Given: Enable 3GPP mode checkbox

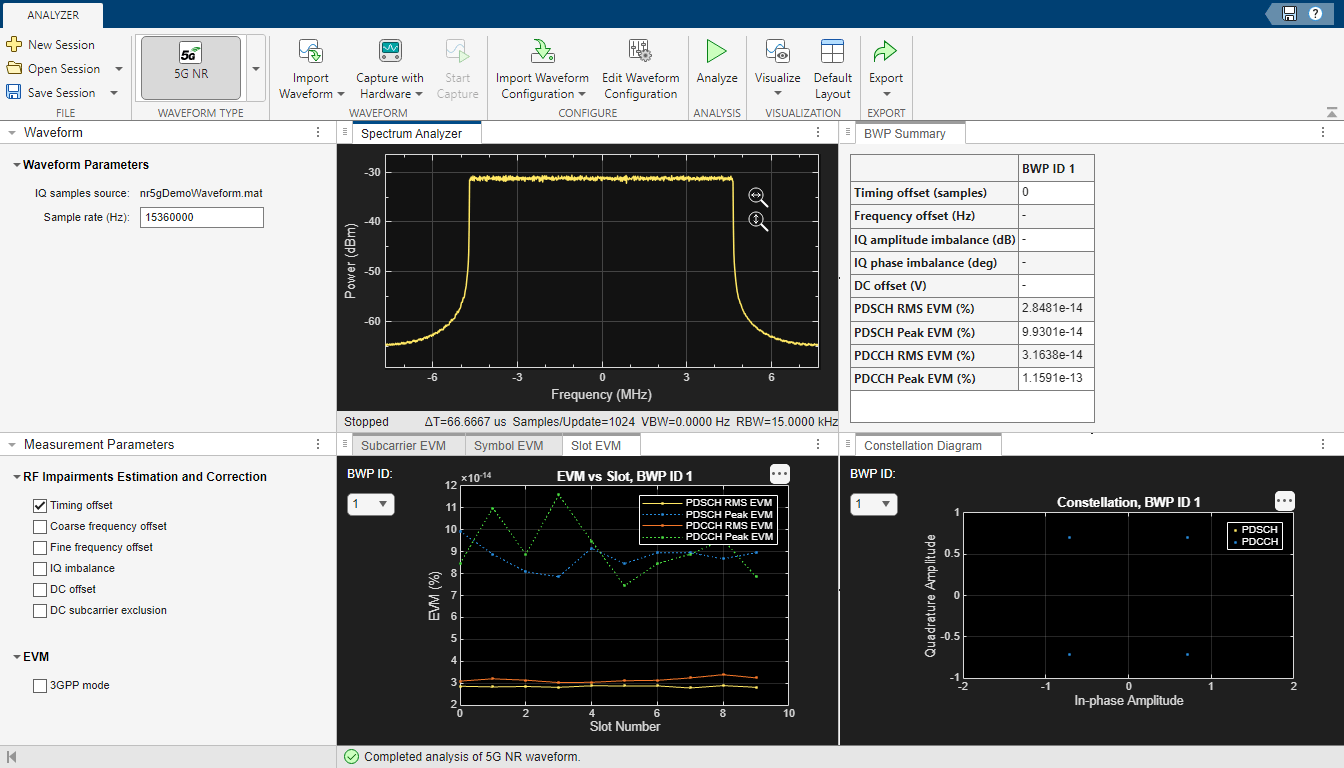Looking at the screenshot, I should coord(40,686).
